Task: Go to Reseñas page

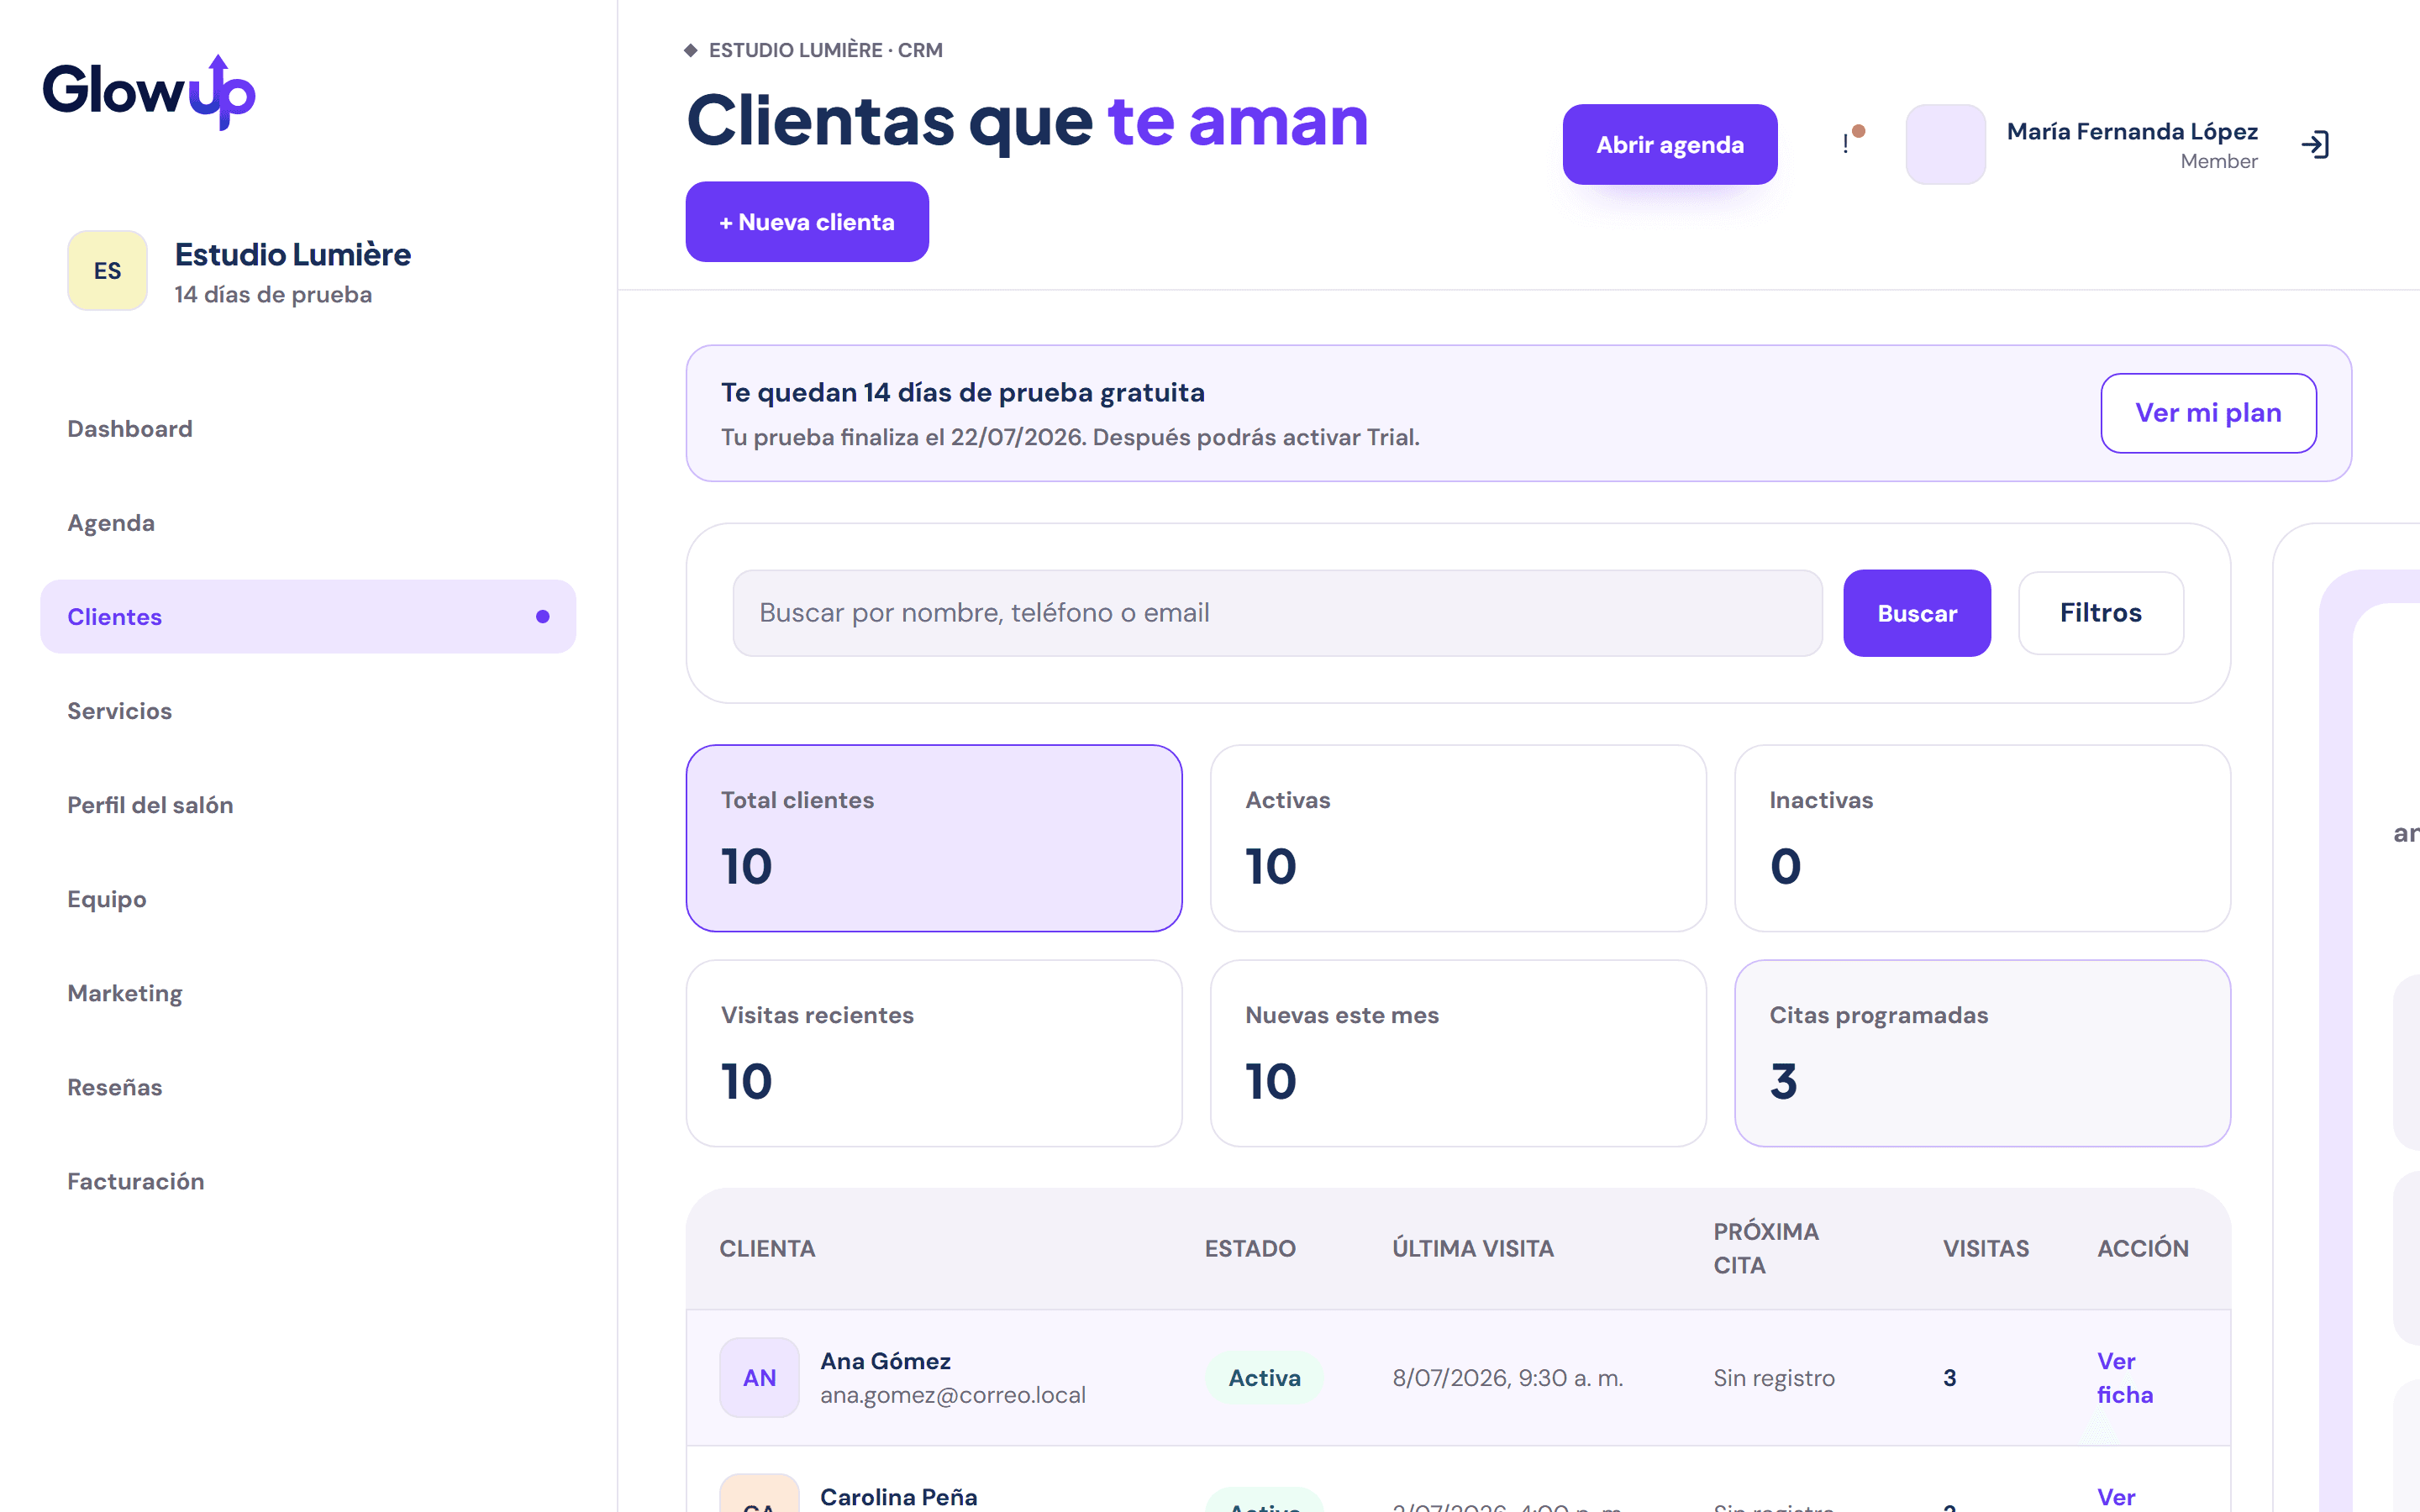Action: click(308, 1087)
